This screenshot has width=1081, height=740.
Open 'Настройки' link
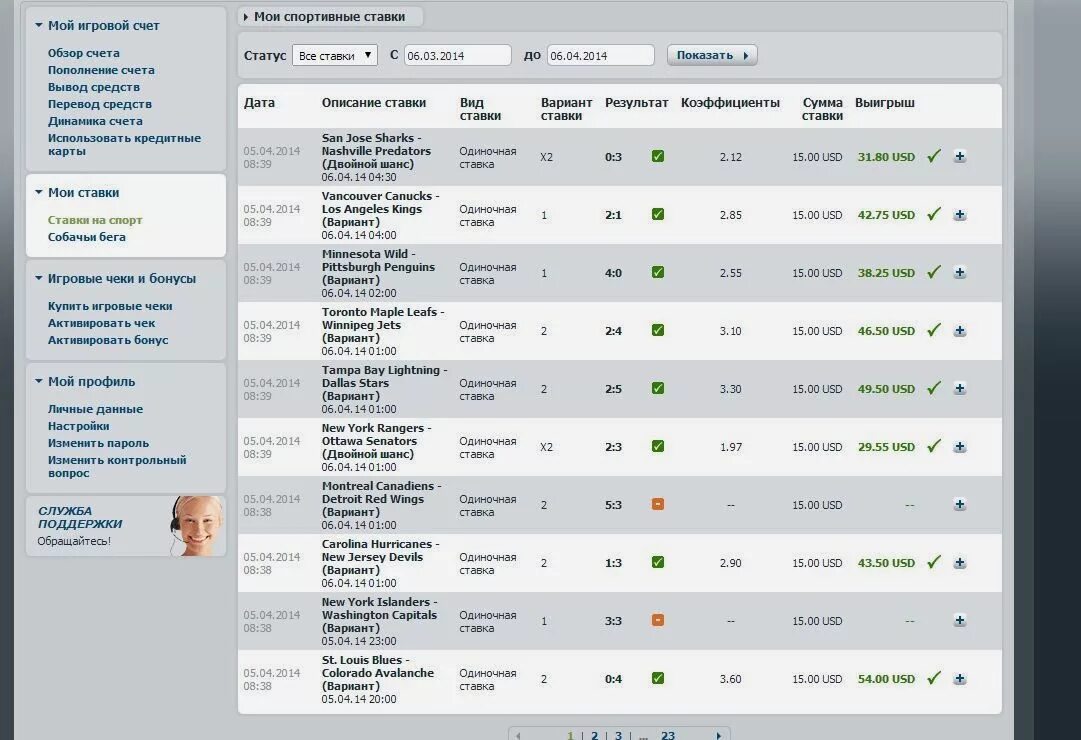79,426
